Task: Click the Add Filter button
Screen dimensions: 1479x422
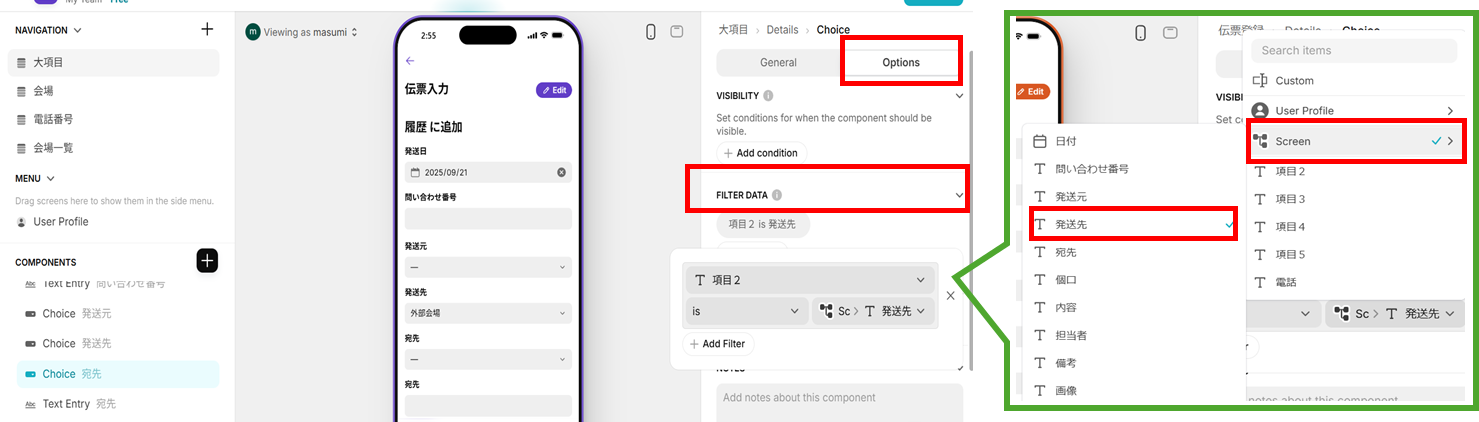Action: pyautogui.click(x=719, y=344)
